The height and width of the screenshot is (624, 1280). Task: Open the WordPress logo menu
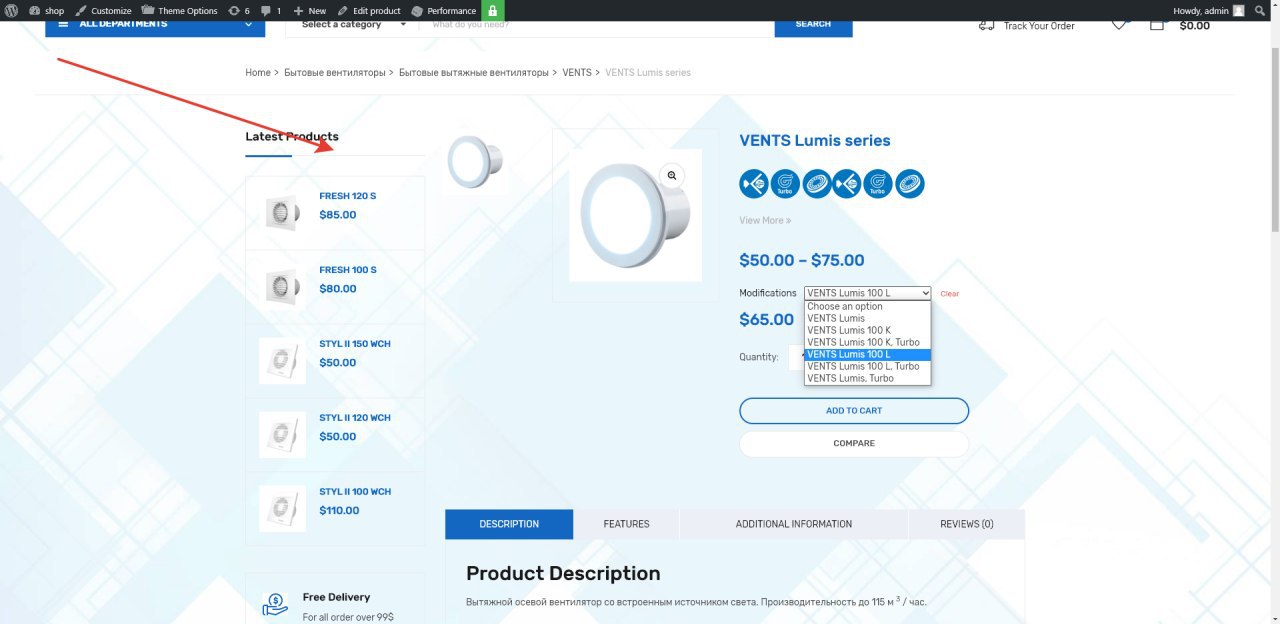pyautogui.click(x=10, y=10)
